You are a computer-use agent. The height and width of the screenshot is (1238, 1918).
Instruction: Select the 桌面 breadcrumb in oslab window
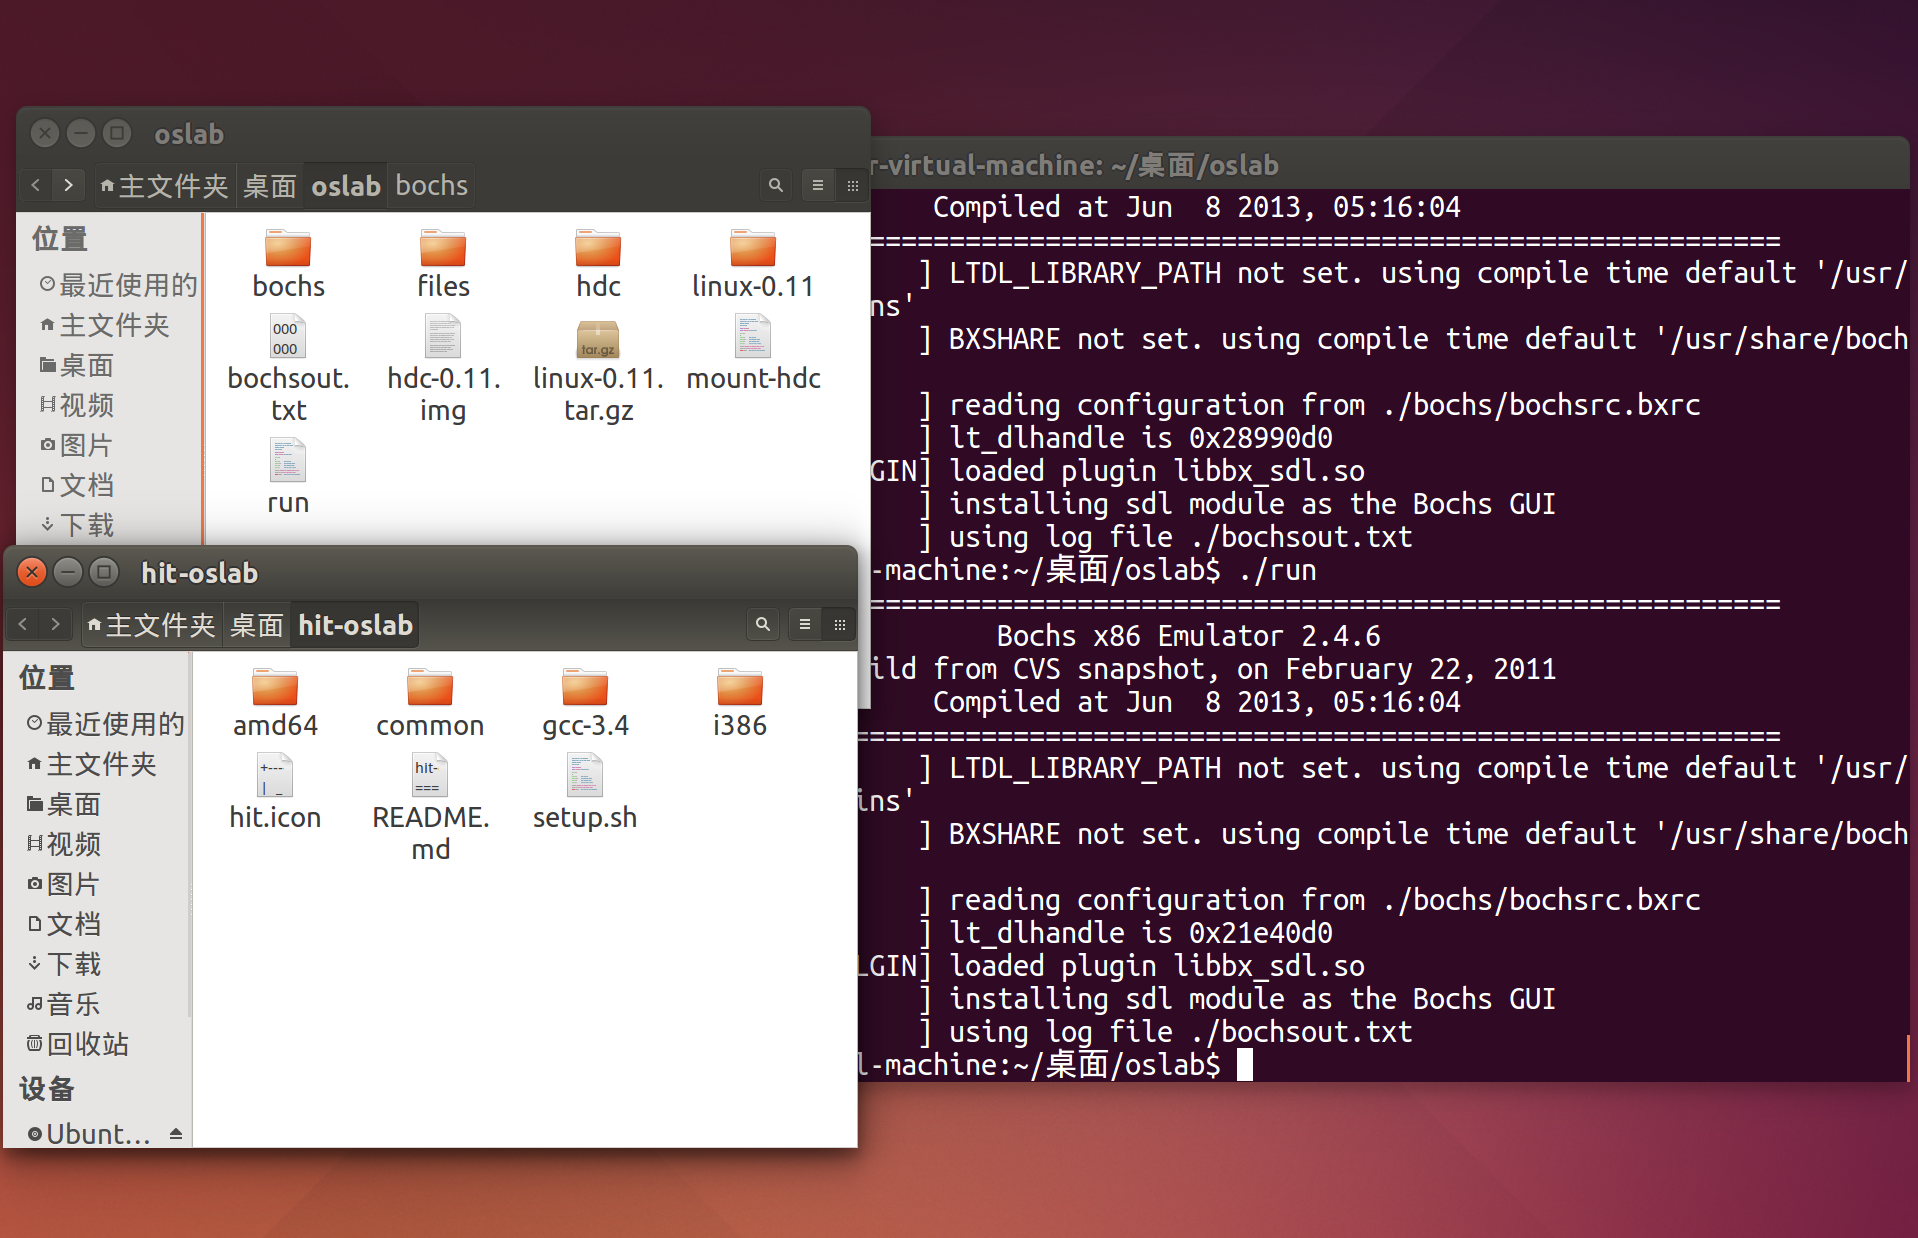[x=268, y=185]
